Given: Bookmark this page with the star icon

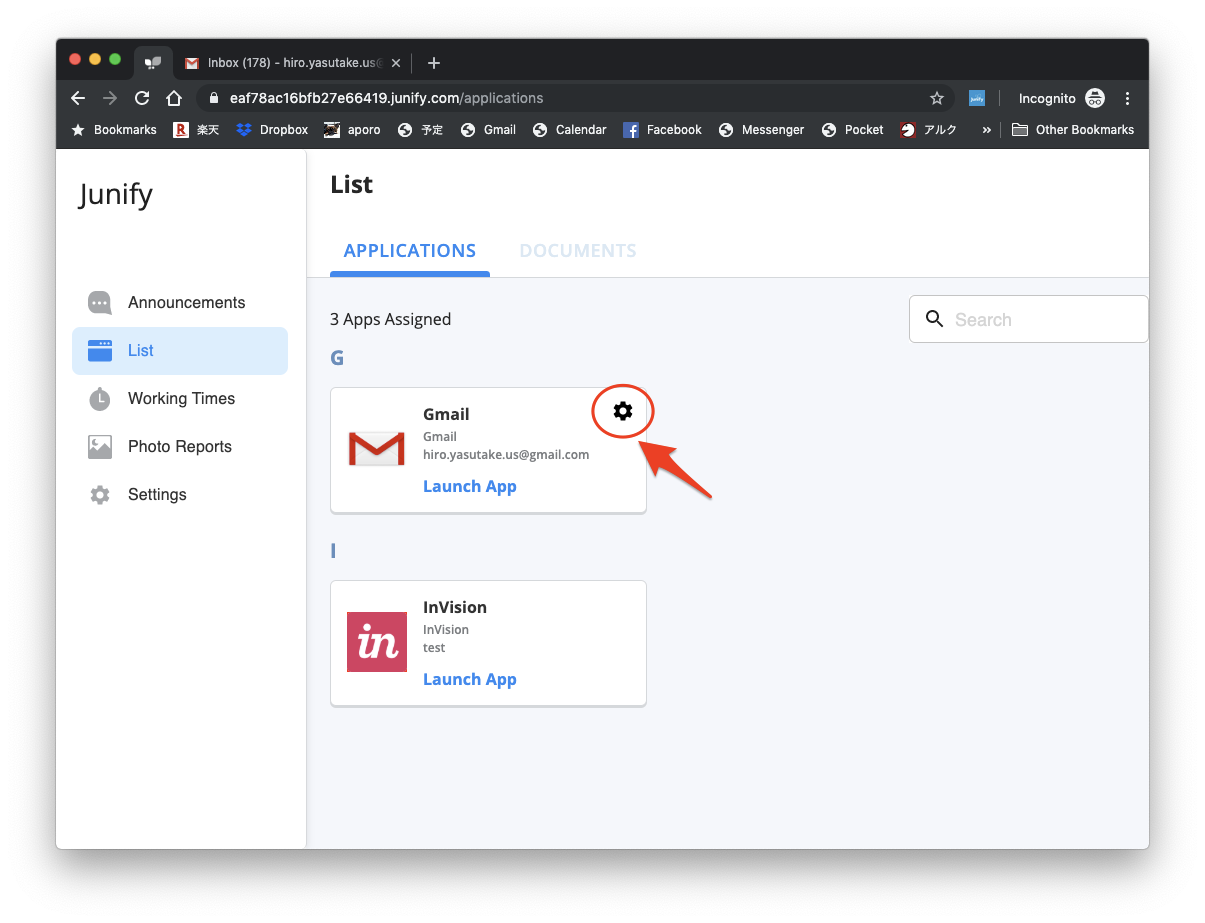Looking at the screenshot, I should point(937,98).
